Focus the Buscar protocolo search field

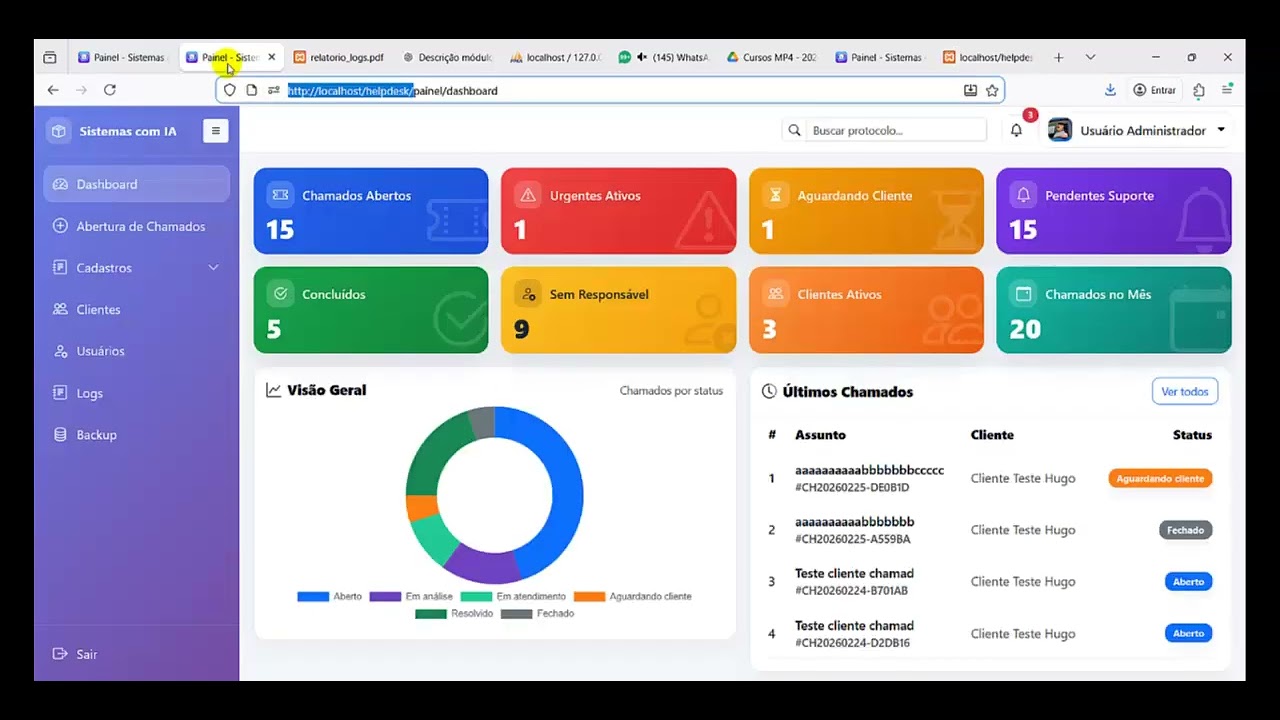897,130
